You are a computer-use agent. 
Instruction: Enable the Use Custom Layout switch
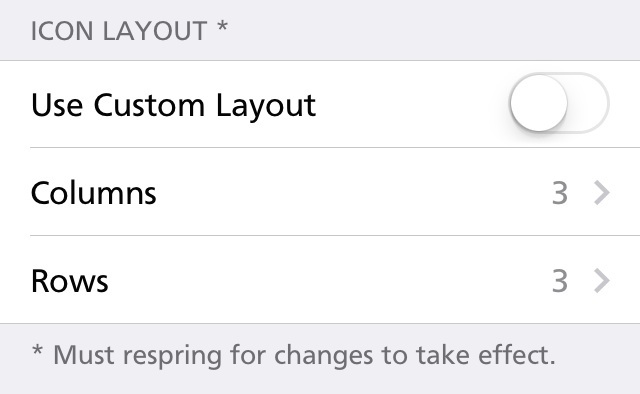click(559, 103)
